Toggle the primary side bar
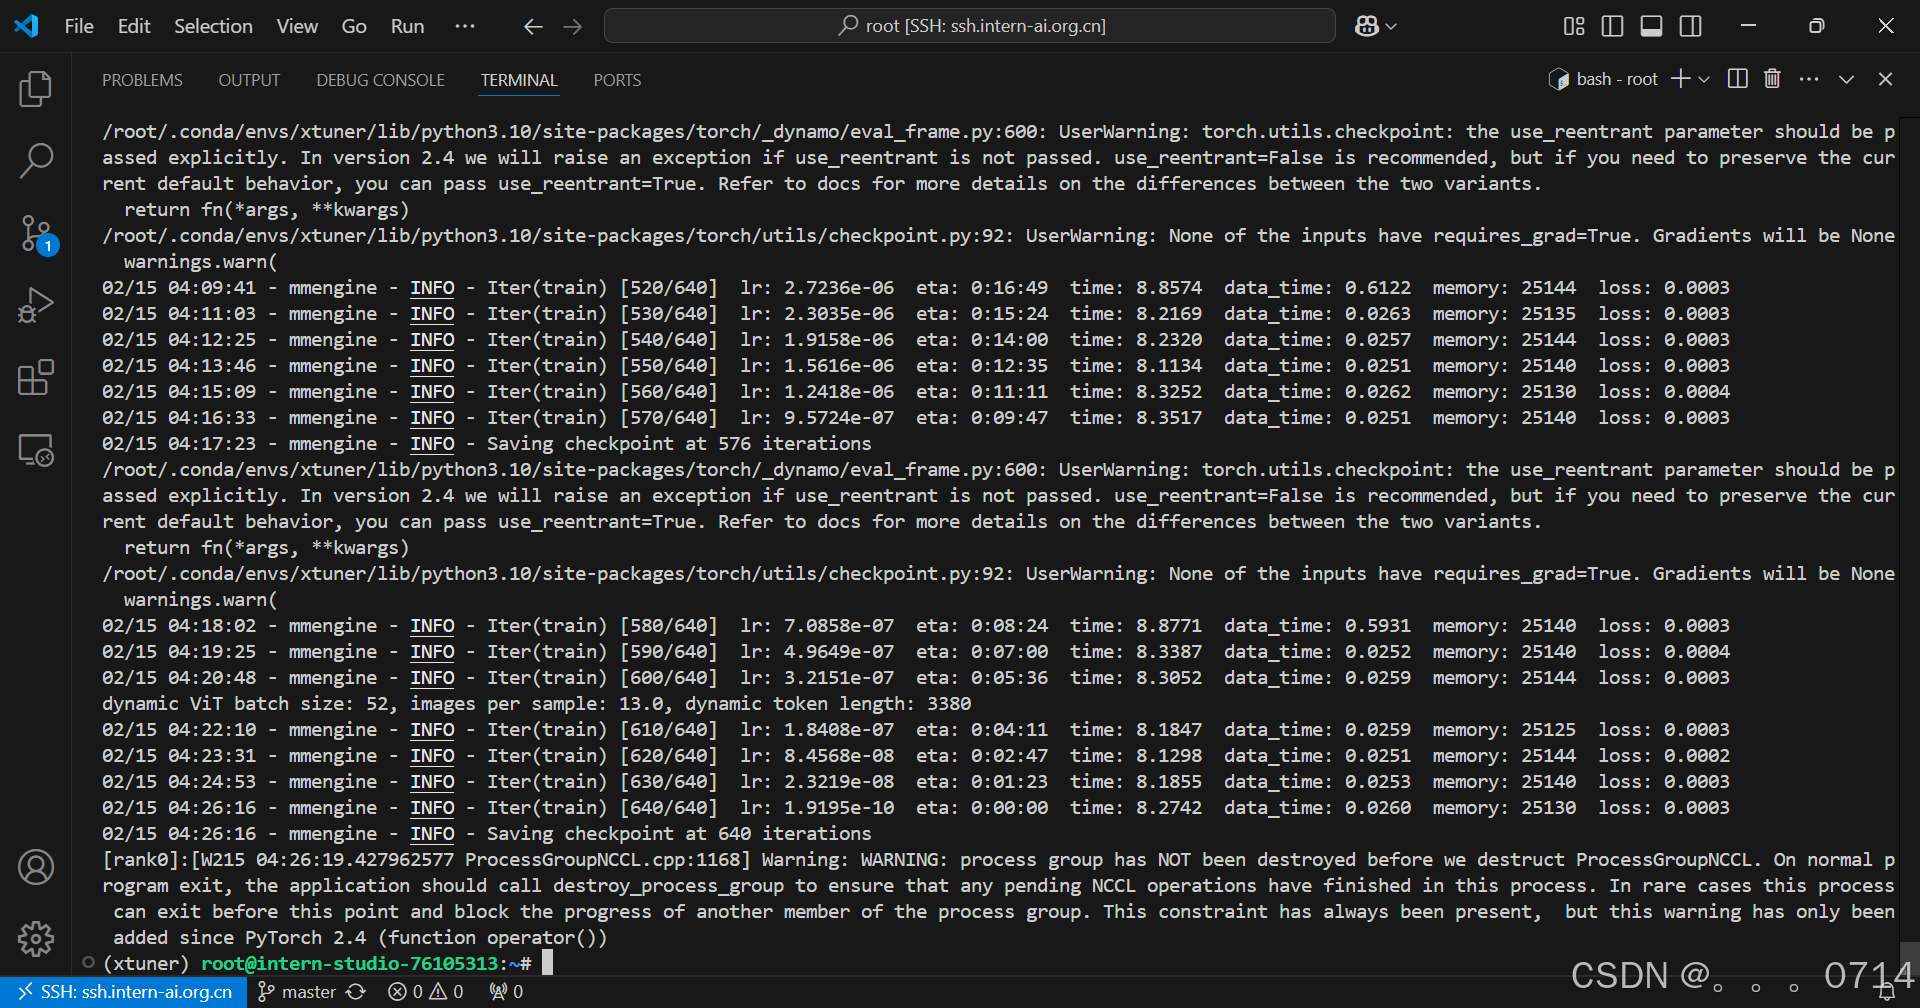 (x=1612, y=27)
